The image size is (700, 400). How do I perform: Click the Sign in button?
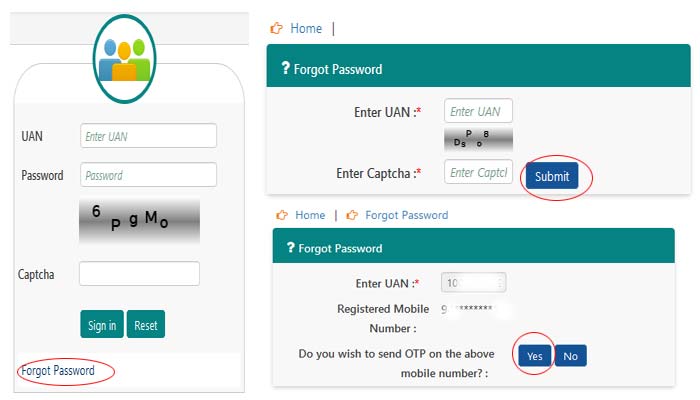(102, 324)
